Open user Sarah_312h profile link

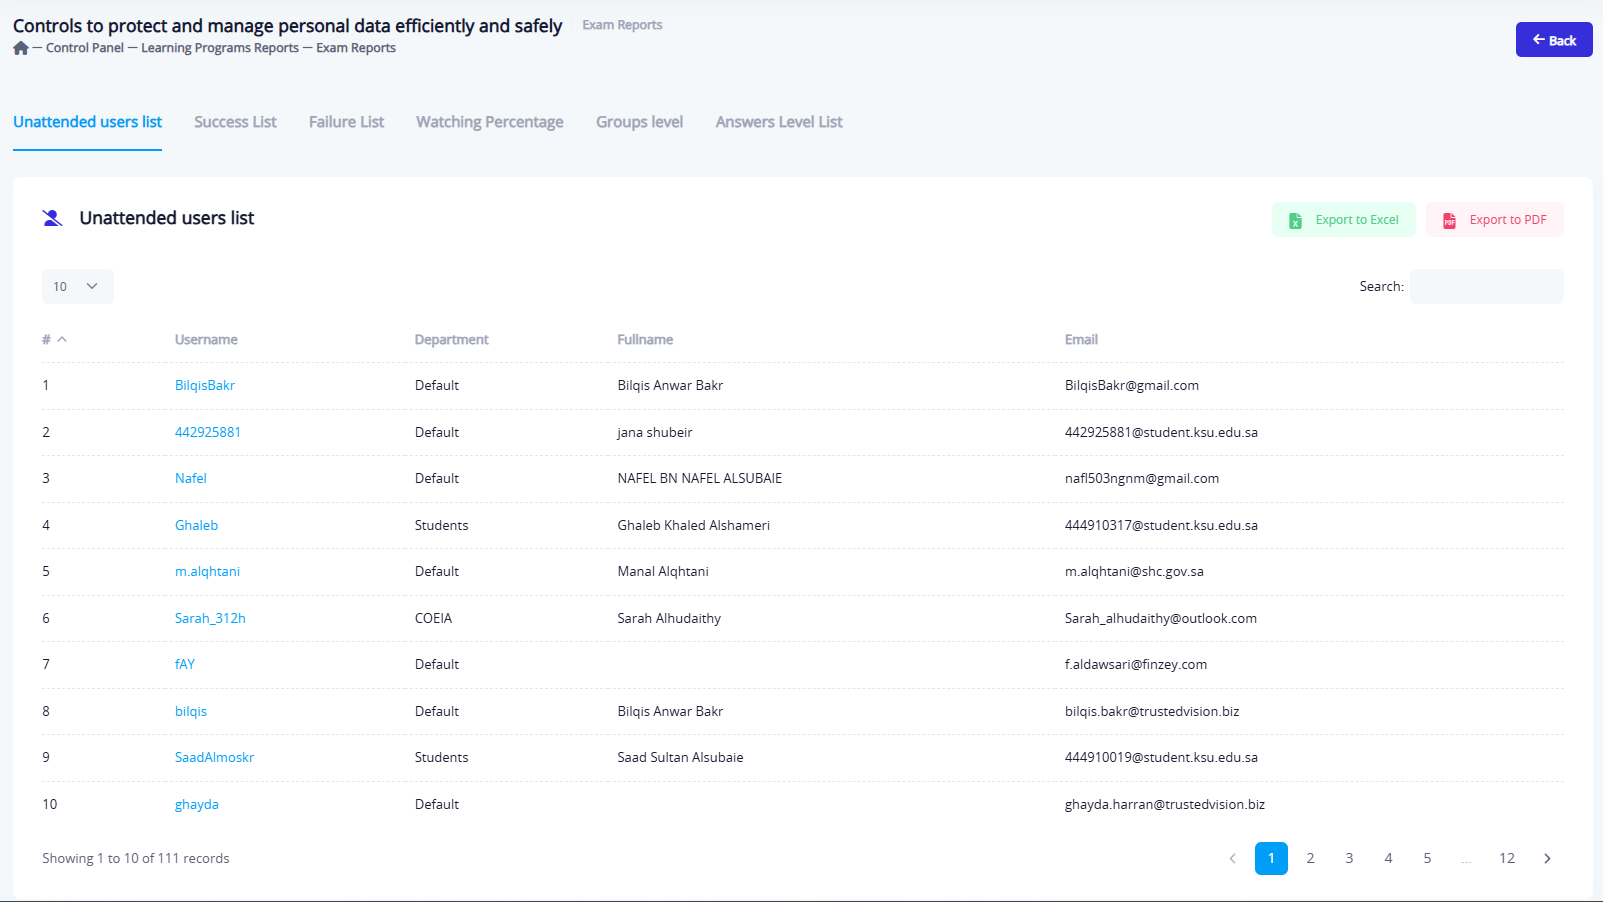pyautogui.click(x=210, y=618)
